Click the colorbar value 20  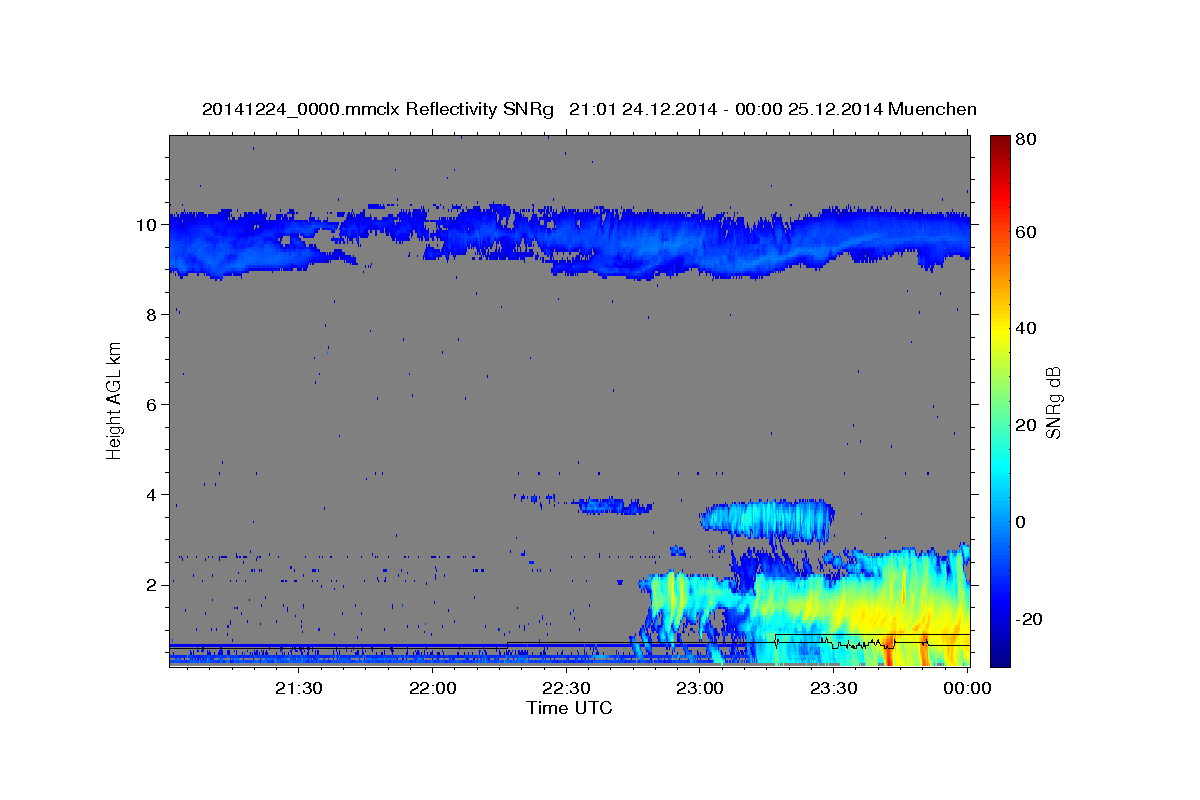coord(1024,425)
